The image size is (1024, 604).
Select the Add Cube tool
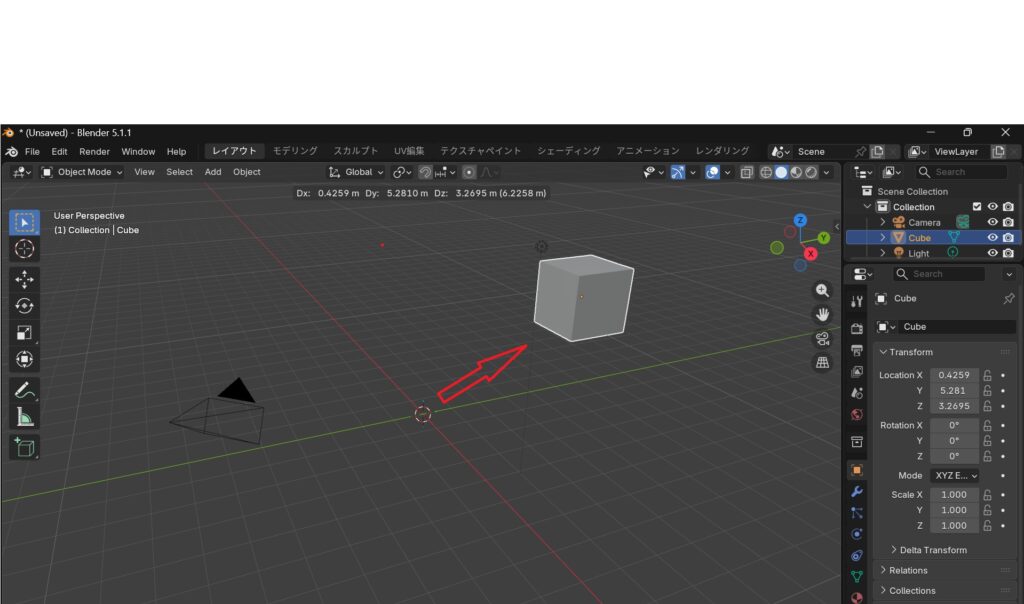[x=25, y=447]
